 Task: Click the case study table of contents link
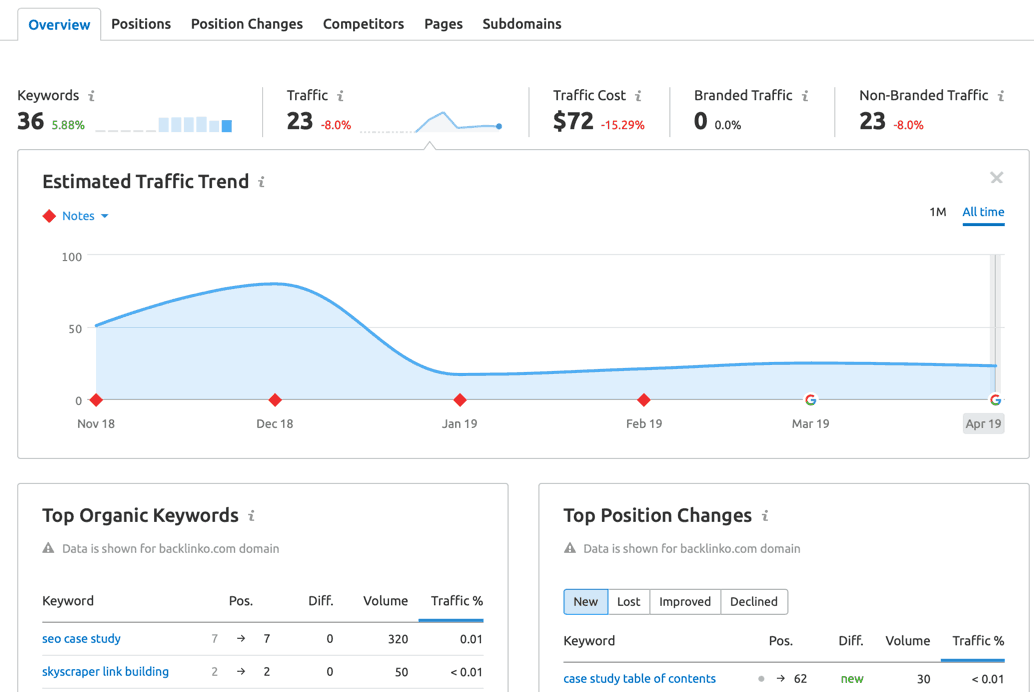click(640, 678)
